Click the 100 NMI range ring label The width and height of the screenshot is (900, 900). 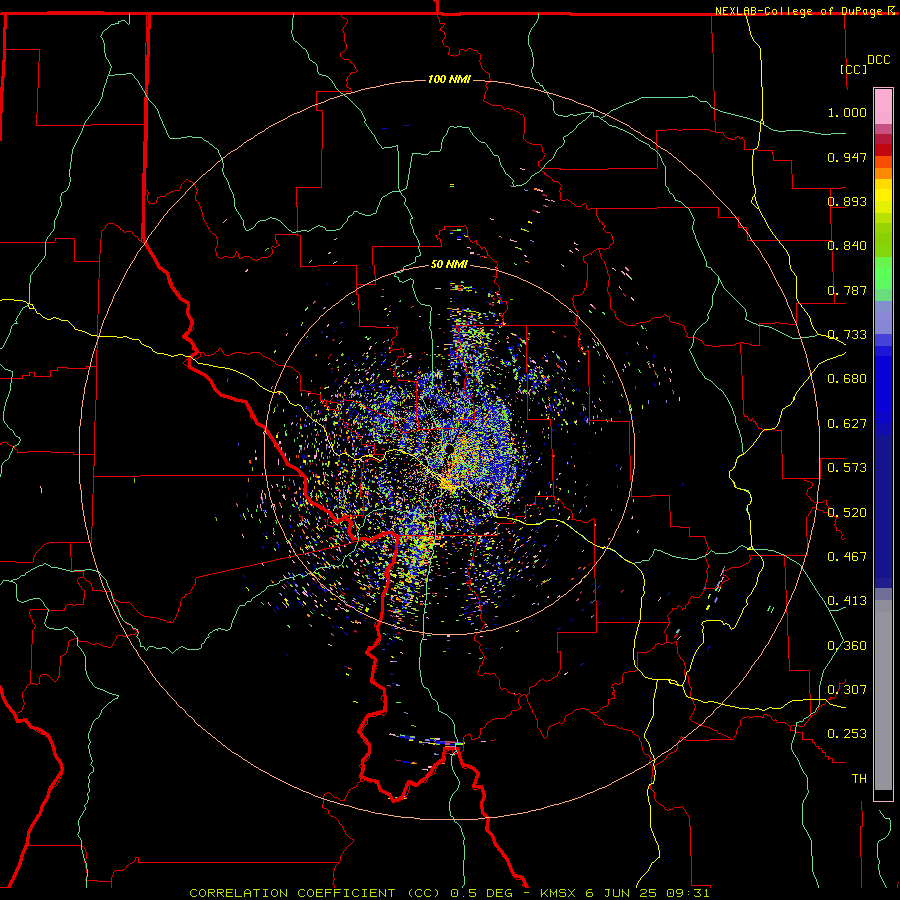(x=449, y=79)
